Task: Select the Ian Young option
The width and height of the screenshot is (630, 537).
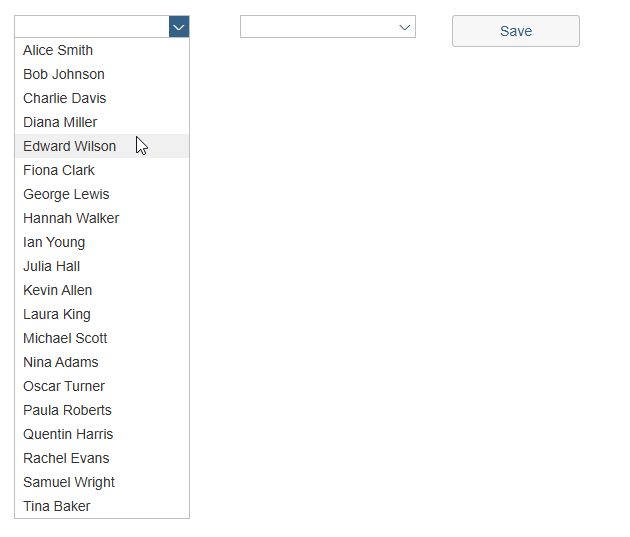Action: pos(54,242)
